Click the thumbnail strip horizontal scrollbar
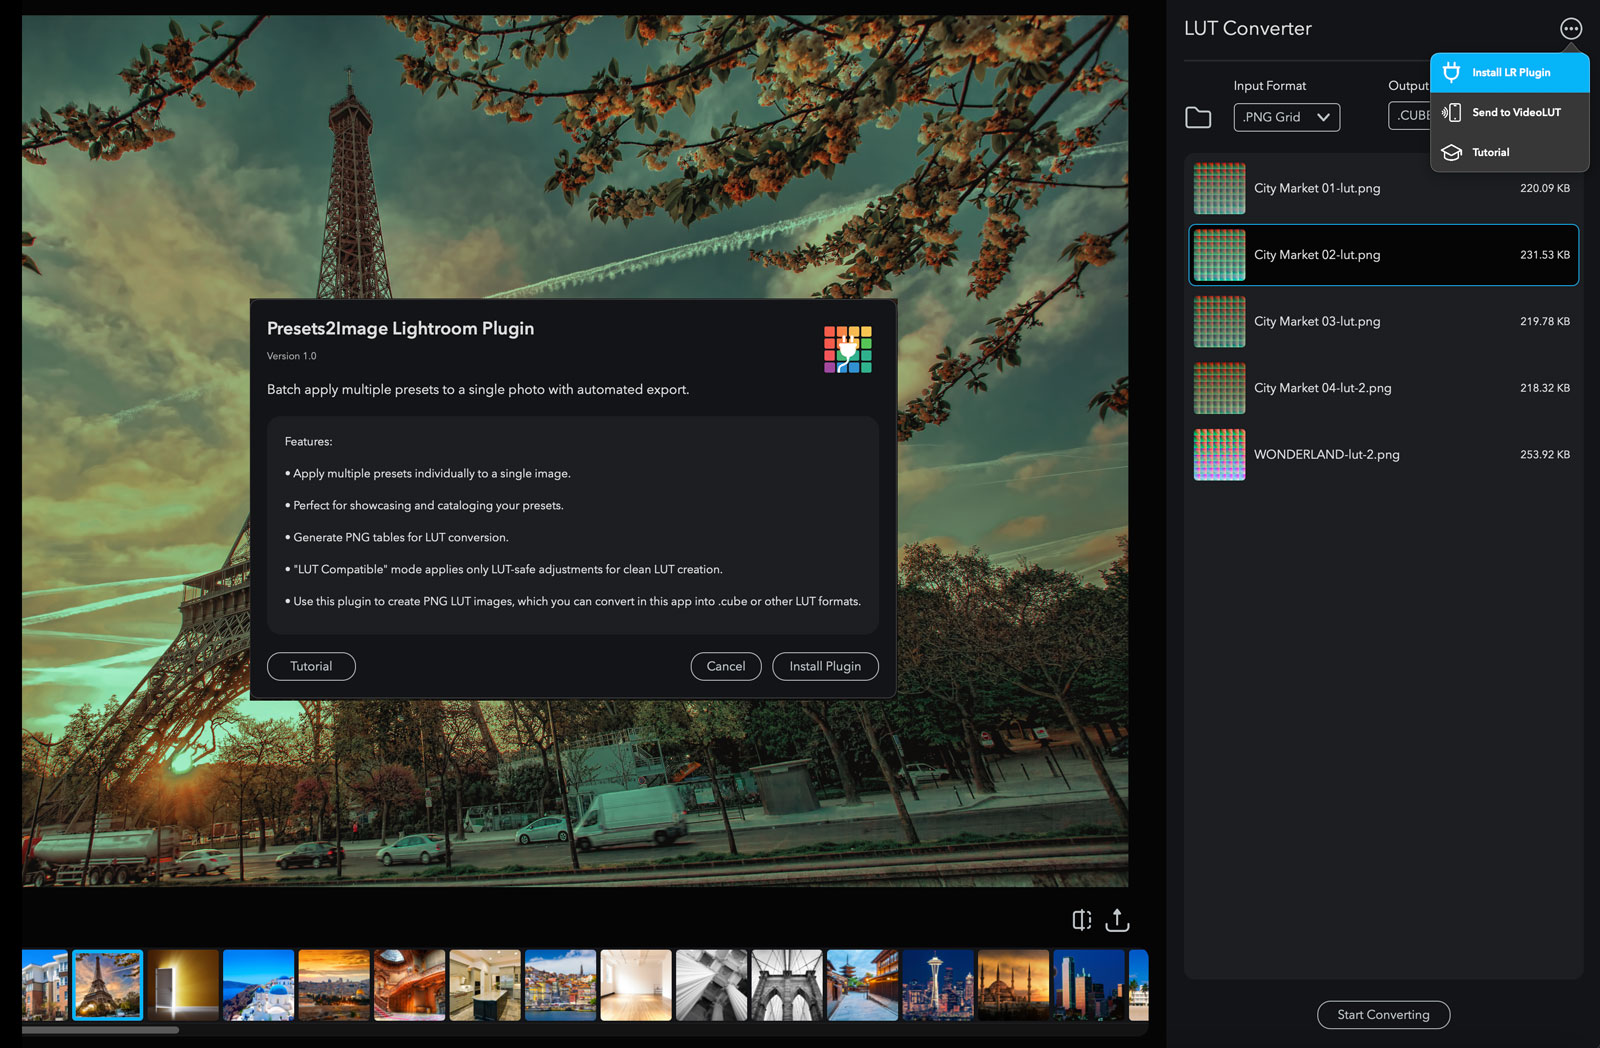The height and width of the screenshot is (1048, 1600). tap(100, 1029)
